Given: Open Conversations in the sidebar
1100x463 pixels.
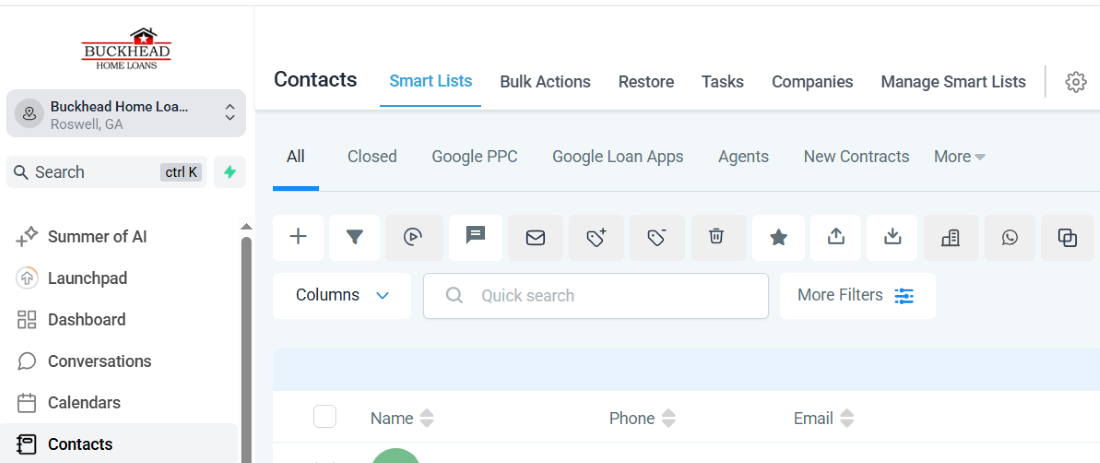Looking at the screenshot, I should click(99, 361).
